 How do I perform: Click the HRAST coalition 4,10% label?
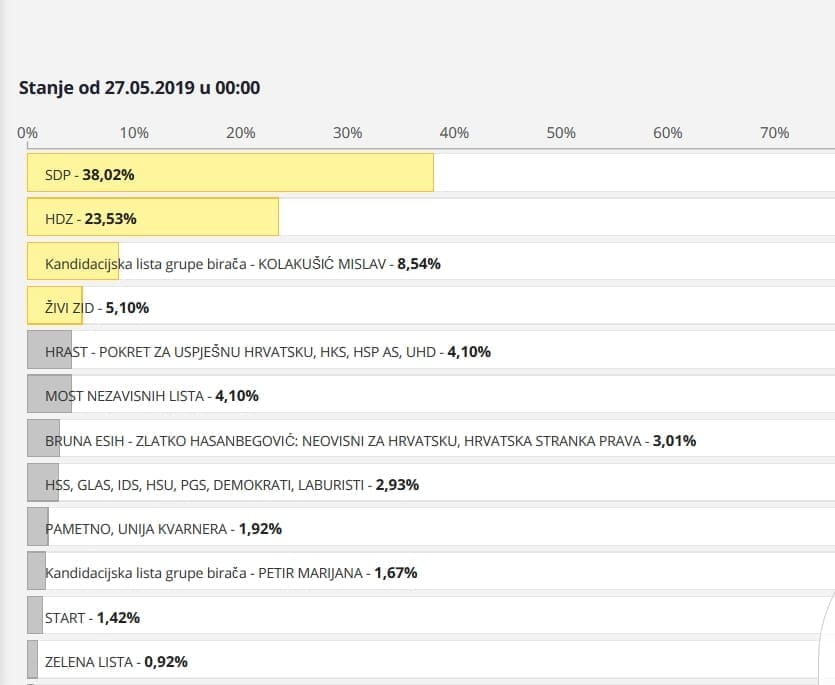point(267,352)
